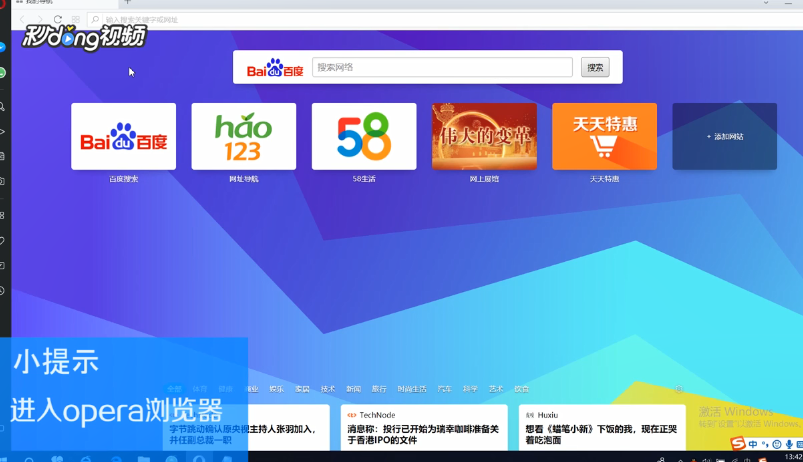Screen dimensions: 803x462
Task: Select the 艺术 news category
Action: (x=496, y=389)
